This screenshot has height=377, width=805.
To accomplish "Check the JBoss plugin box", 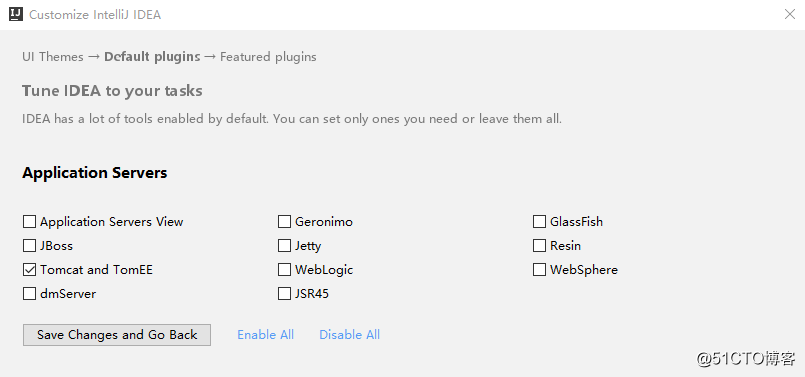I will click(29, 246).
